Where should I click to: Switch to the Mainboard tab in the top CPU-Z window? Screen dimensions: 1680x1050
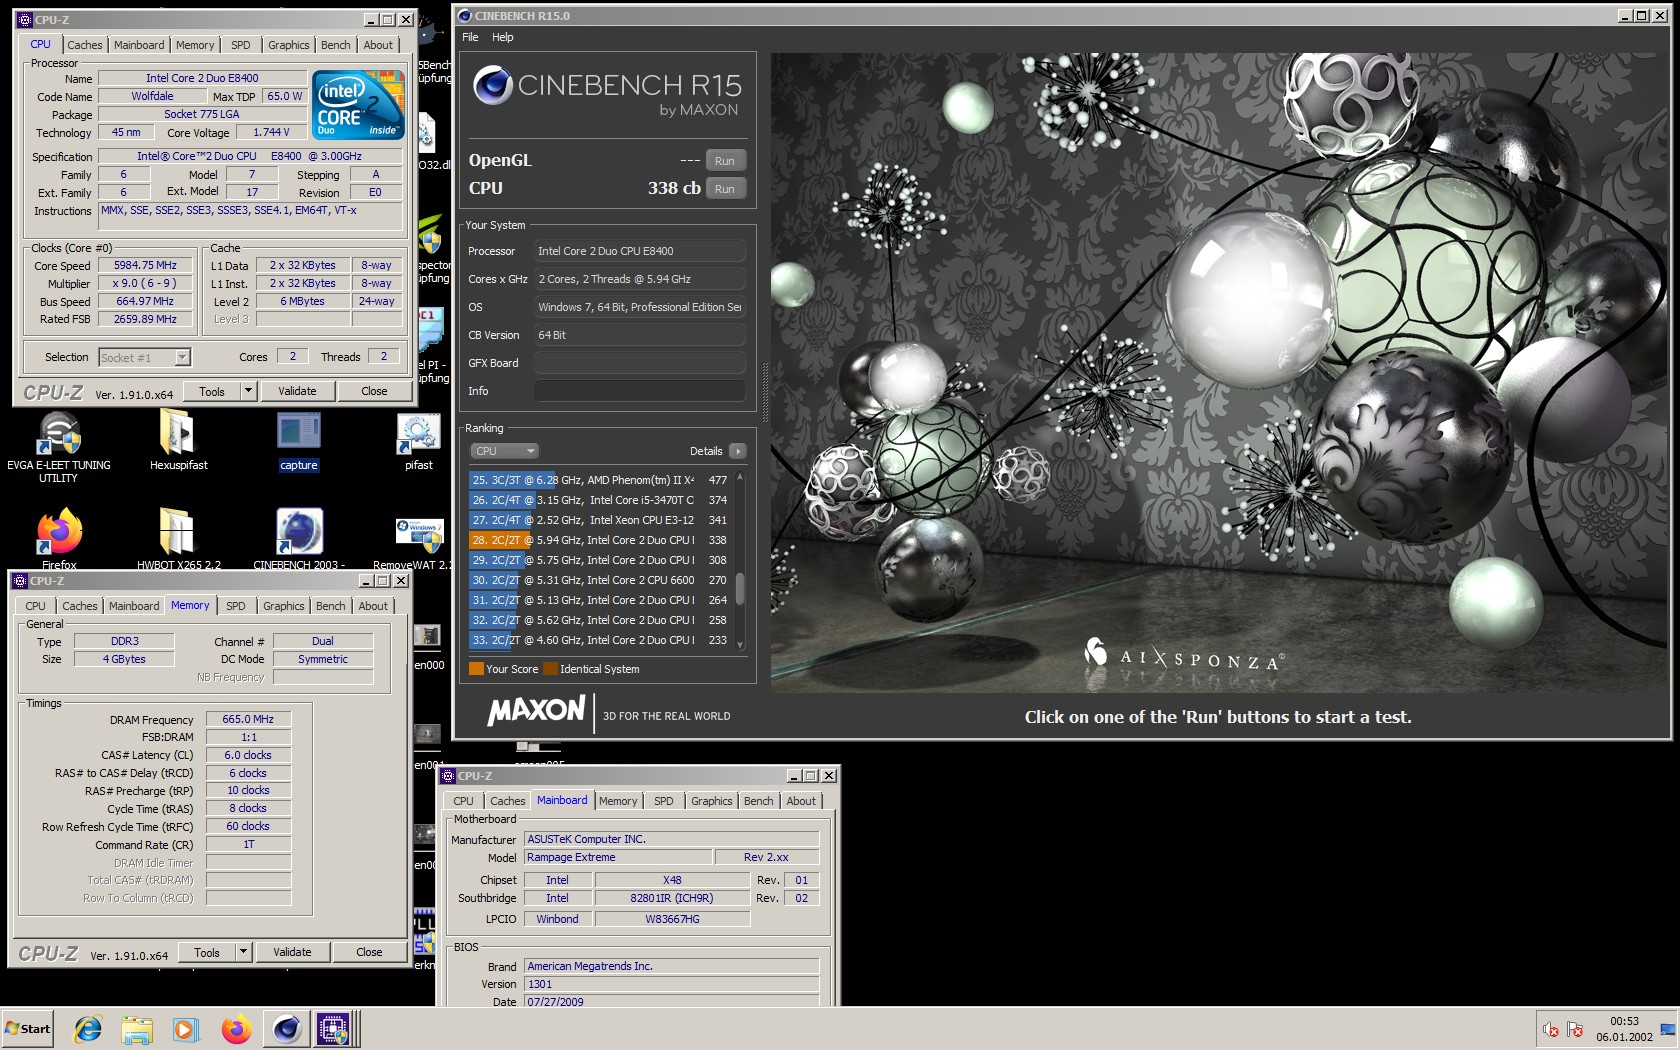tap(139, 45)
